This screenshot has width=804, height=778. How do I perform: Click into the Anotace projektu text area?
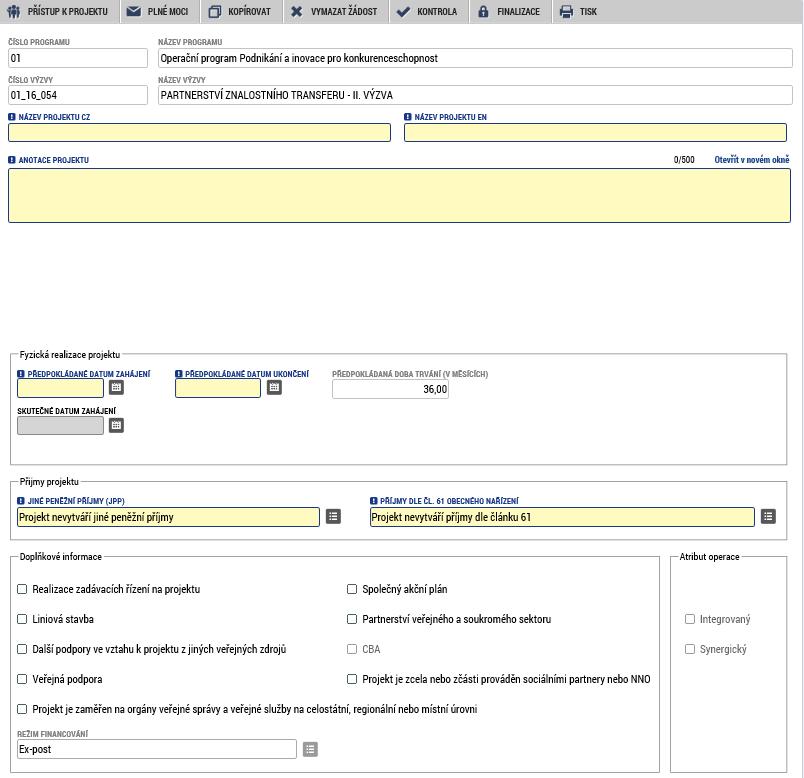pos(399,195)
